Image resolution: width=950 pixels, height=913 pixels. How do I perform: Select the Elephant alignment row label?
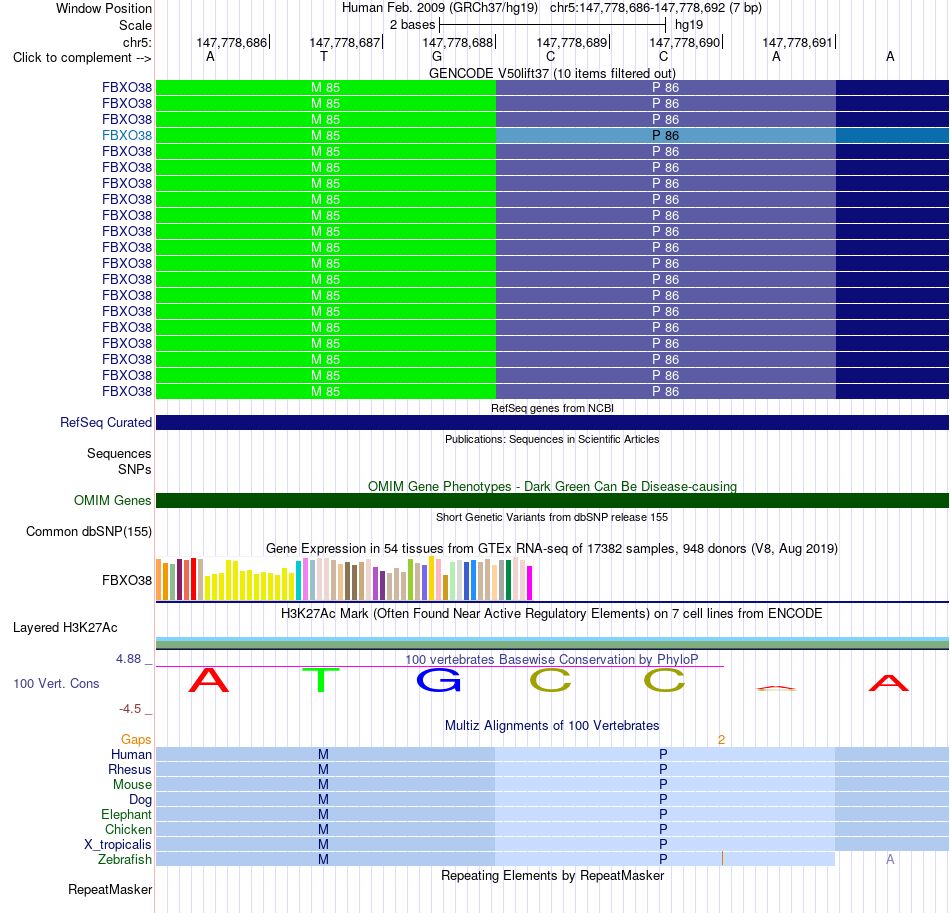pyautogui.click(x=126, y=814)
